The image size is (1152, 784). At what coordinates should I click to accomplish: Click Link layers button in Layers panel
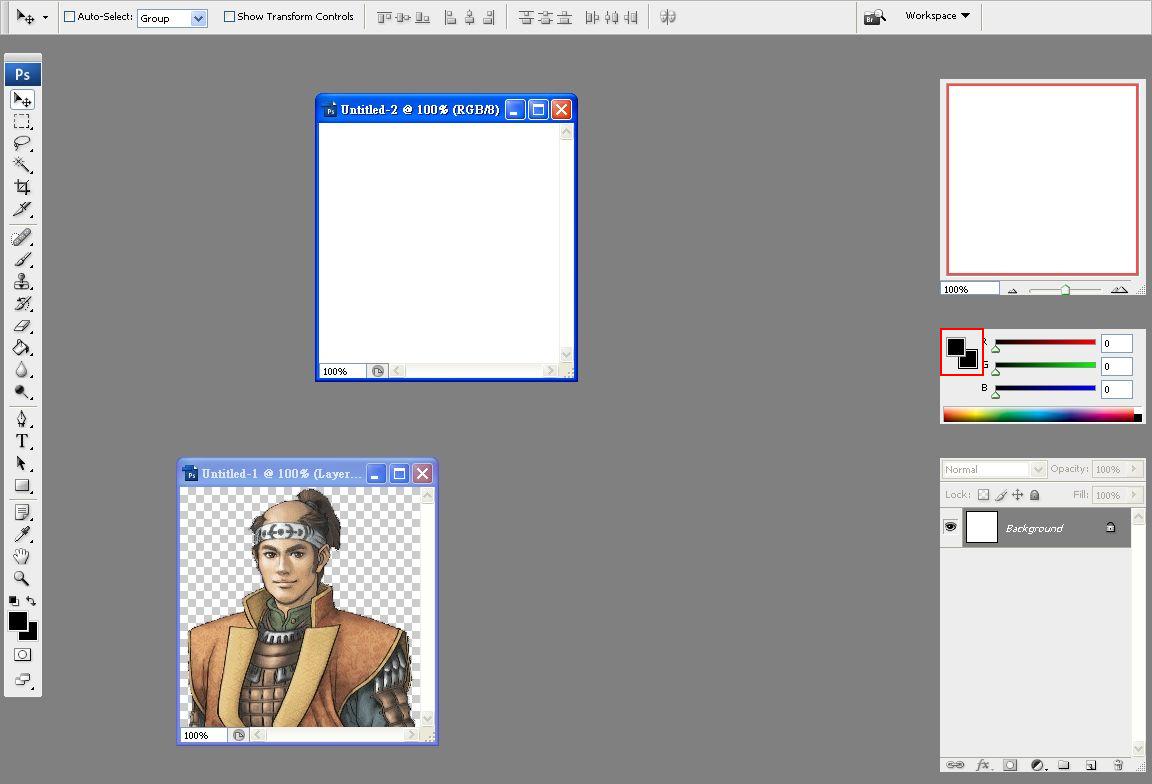click(x=955, y=765)
